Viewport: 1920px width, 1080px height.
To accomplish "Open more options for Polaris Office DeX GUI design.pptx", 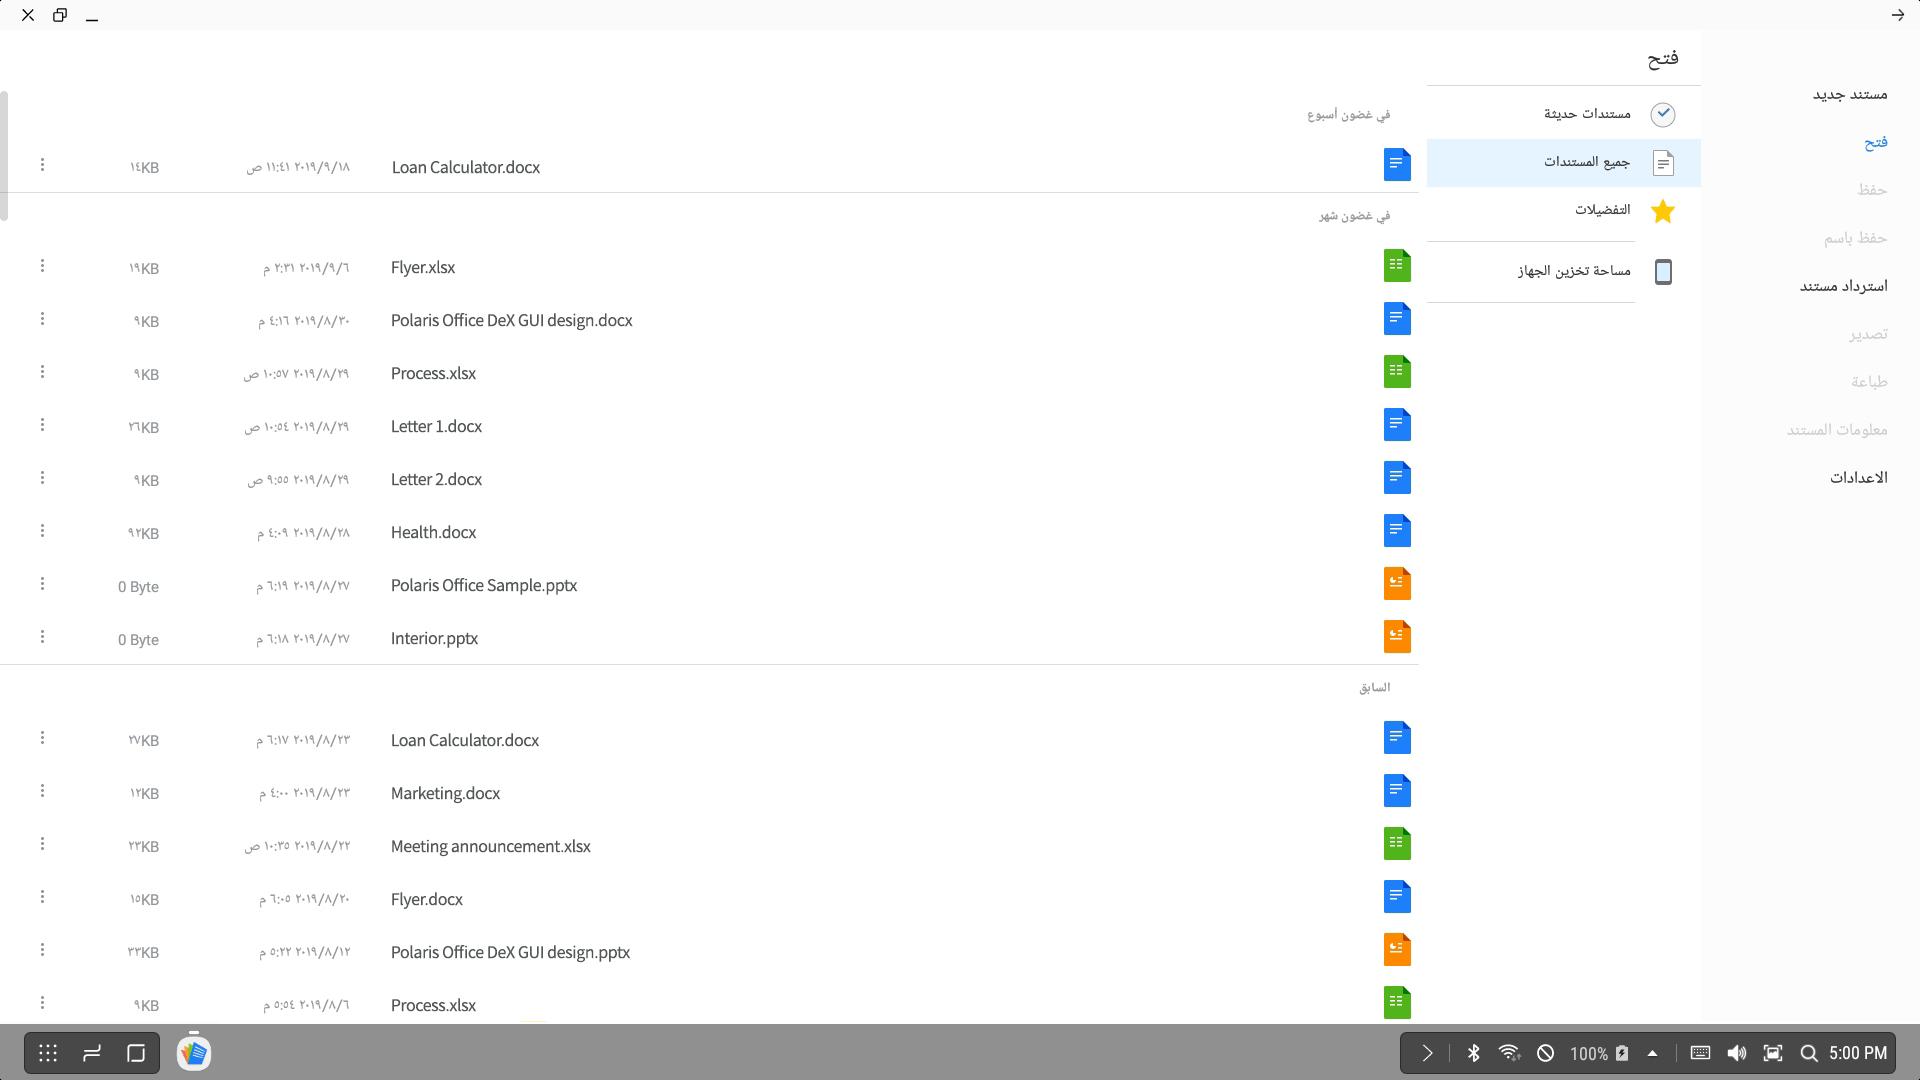I will [x=42, y=950].
